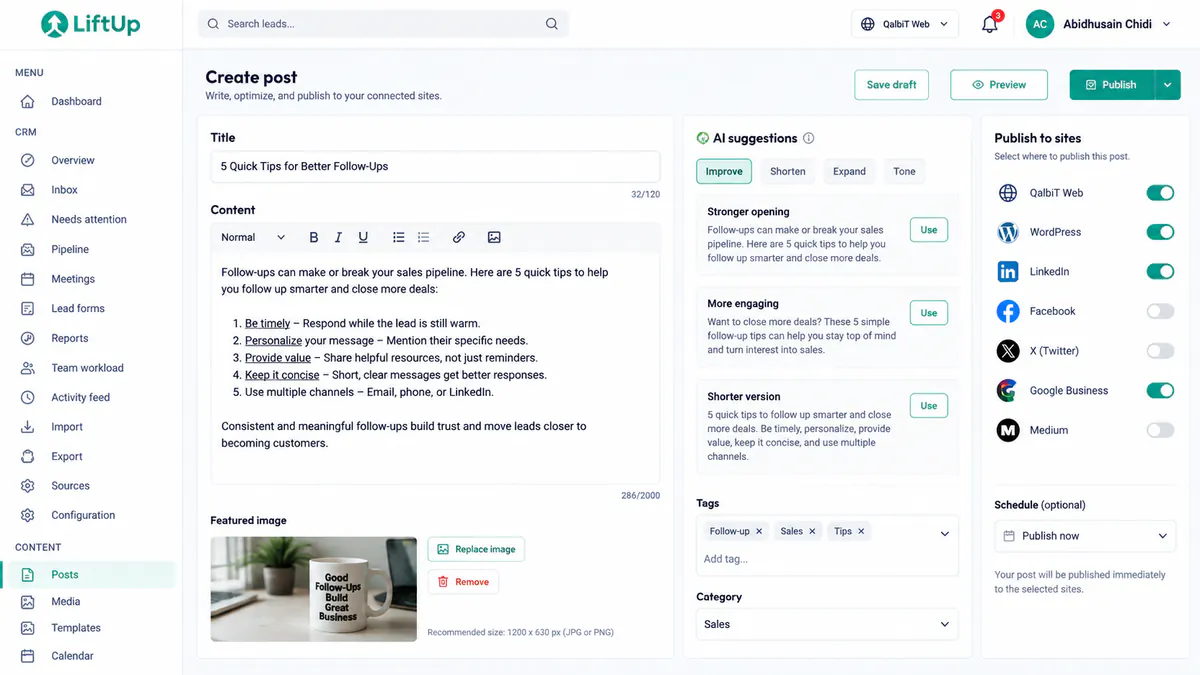Toggle underline formatting in editor
This screenshot has width=1200, height=675.
click(x=363, y=237)
